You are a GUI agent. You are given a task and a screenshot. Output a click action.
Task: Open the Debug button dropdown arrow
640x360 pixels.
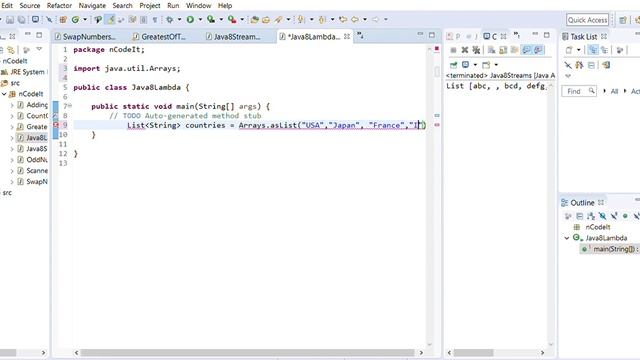[179, 19]
